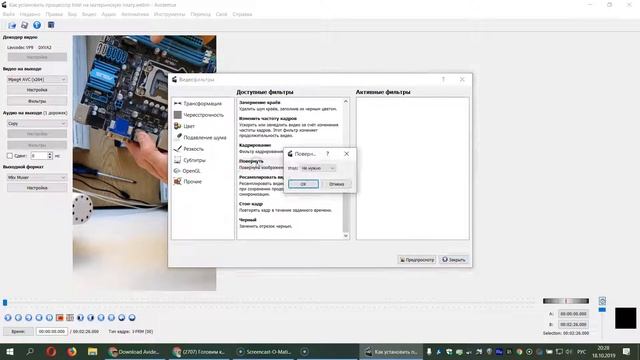Screen dimensions: 640x360
Task: Select the Прочие filter category
Action: pyautogui.click(x=188, y=182)
